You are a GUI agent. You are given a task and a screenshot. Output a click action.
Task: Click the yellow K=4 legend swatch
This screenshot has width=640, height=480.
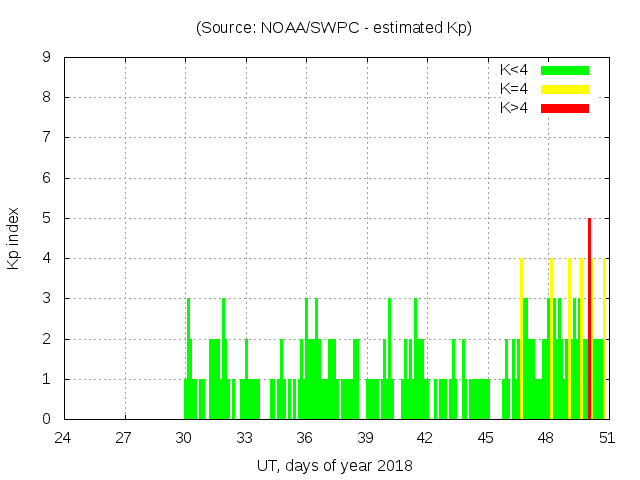coord(565,89)
